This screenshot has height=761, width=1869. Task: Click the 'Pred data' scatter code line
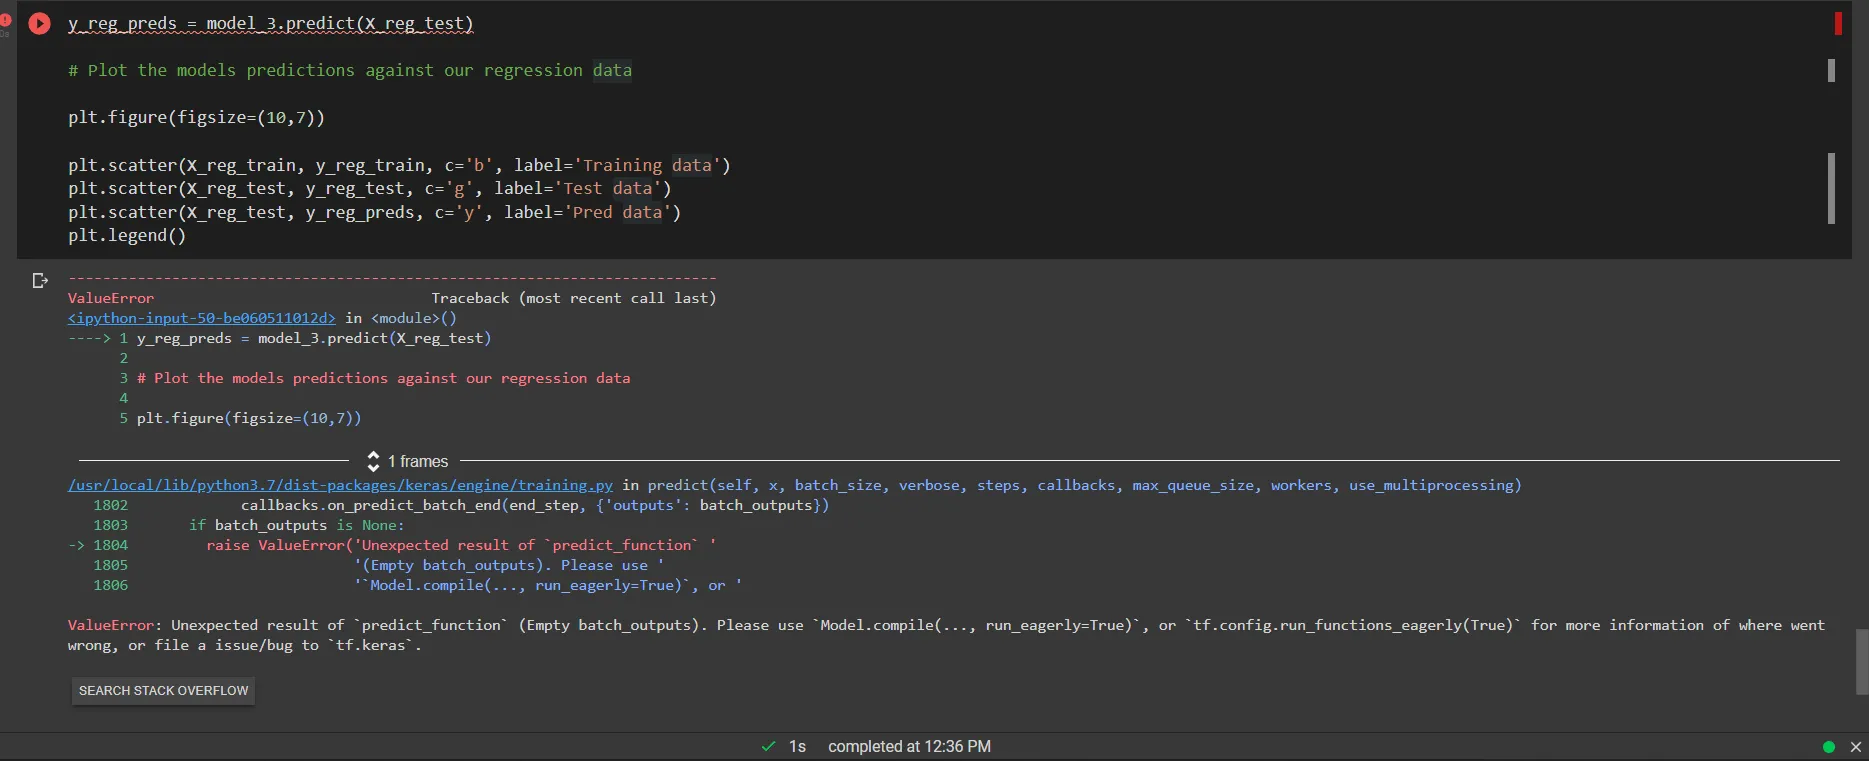point(374,213)
